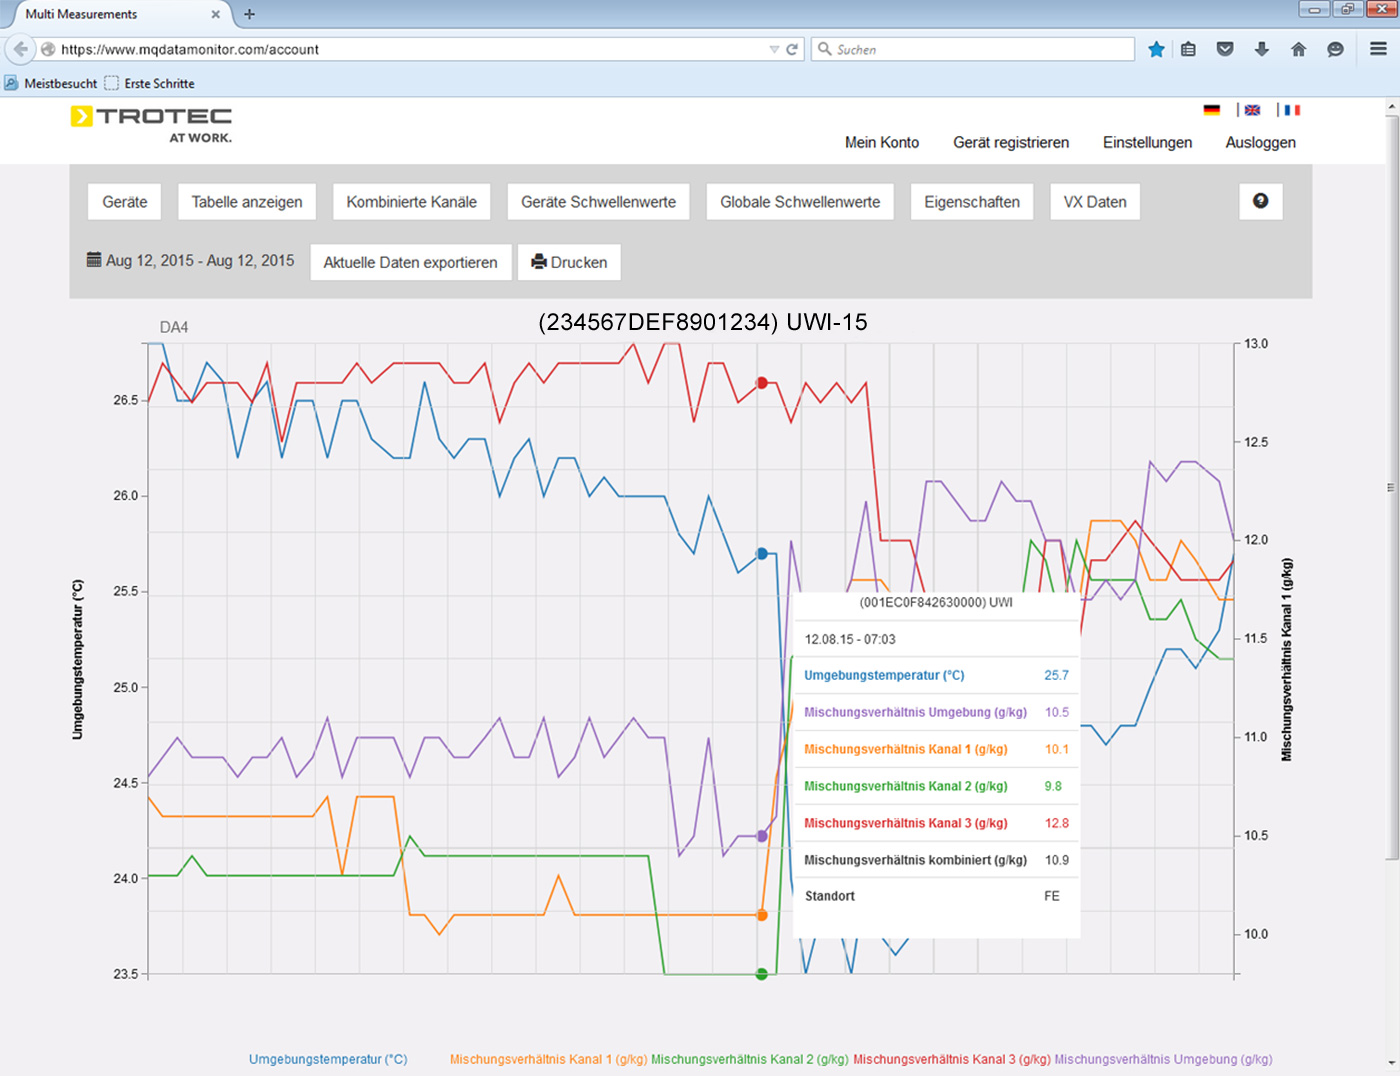Click Ausloggen to log out
The width and height of the screenshot is (1400, 1076).
point(1260,142)
